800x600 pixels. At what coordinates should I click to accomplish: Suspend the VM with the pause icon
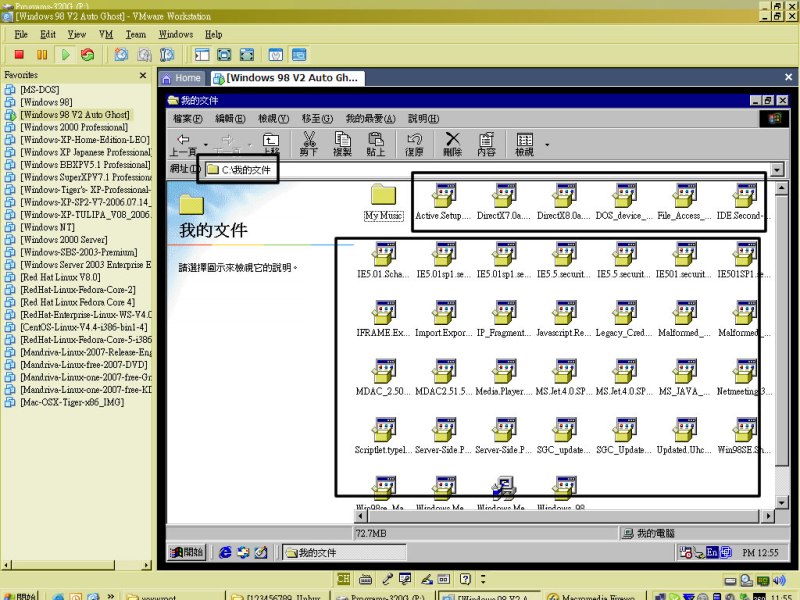(x=42, y=55)
